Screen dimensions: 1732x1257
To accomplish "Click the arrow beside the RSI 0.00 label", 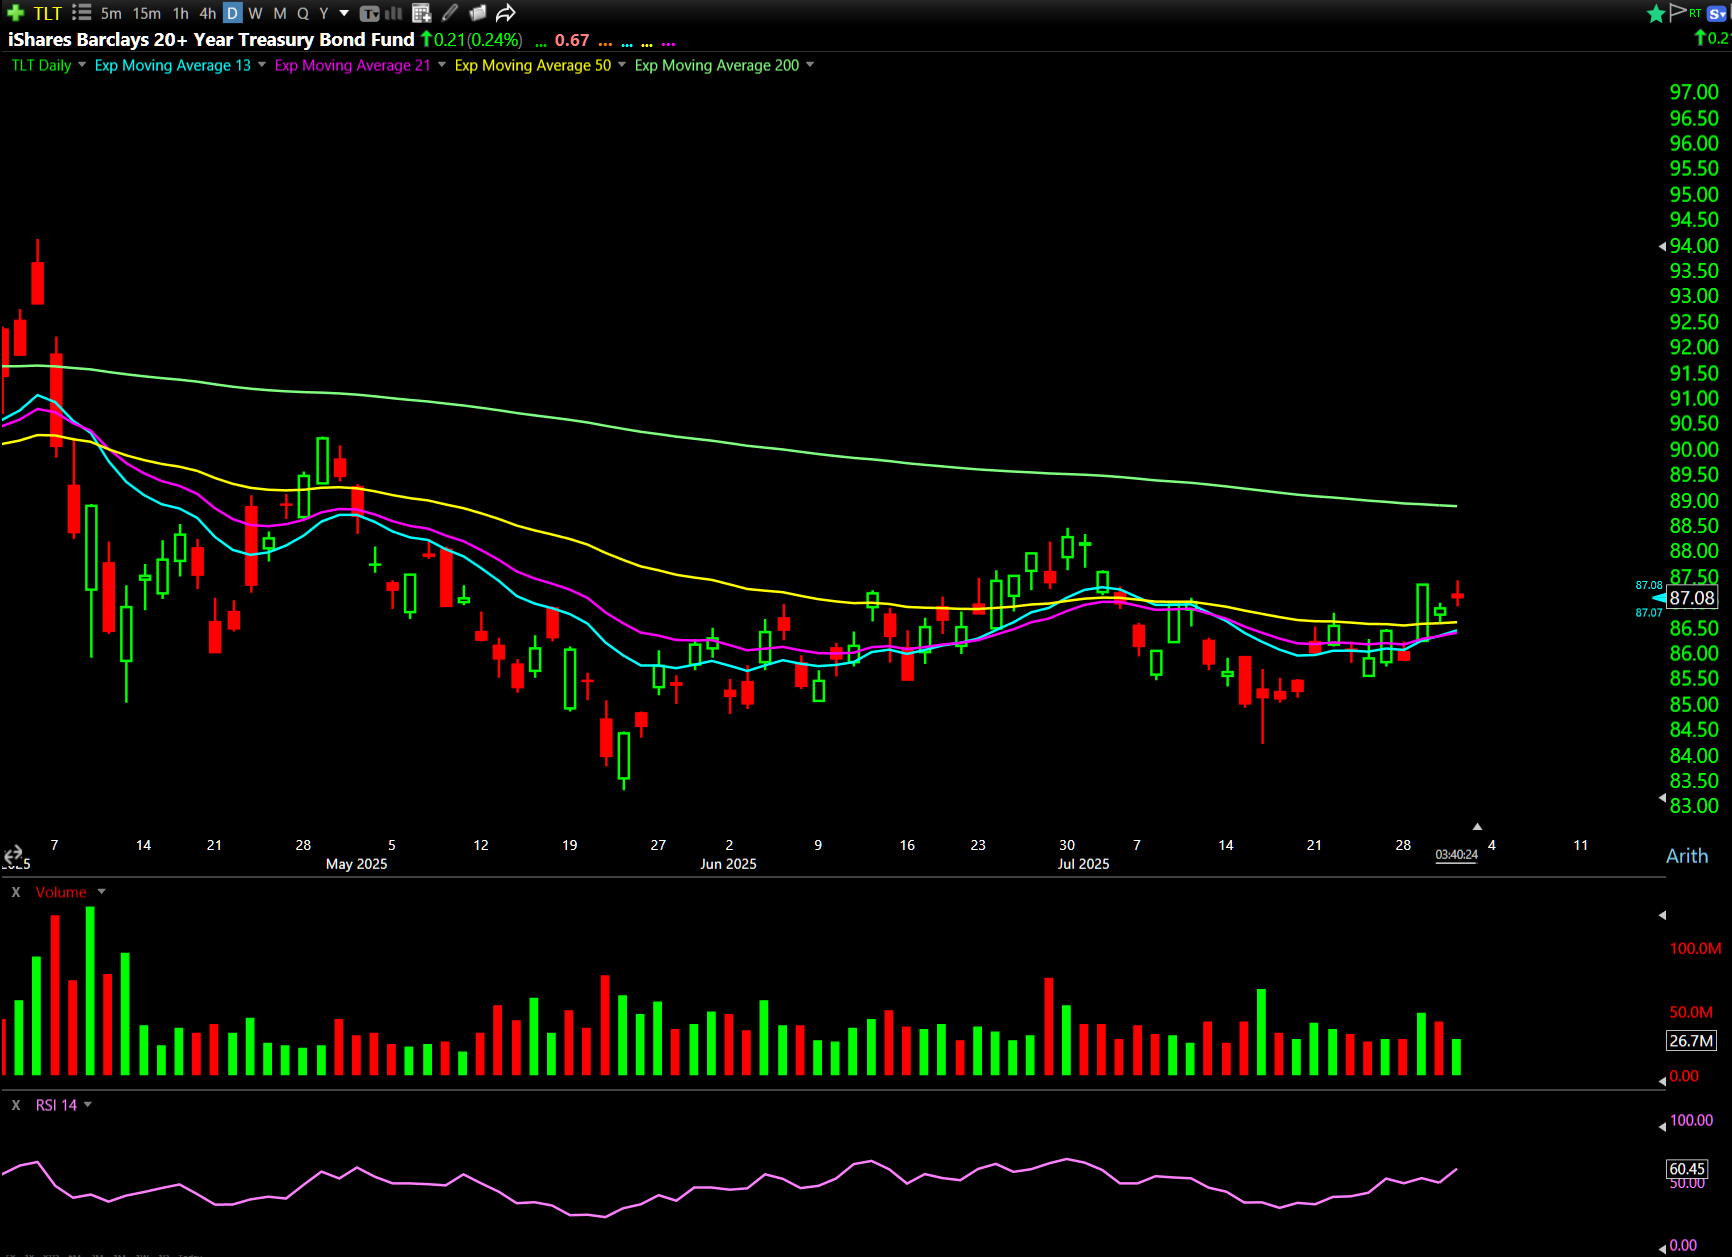I will (x=1662, y=1248).
